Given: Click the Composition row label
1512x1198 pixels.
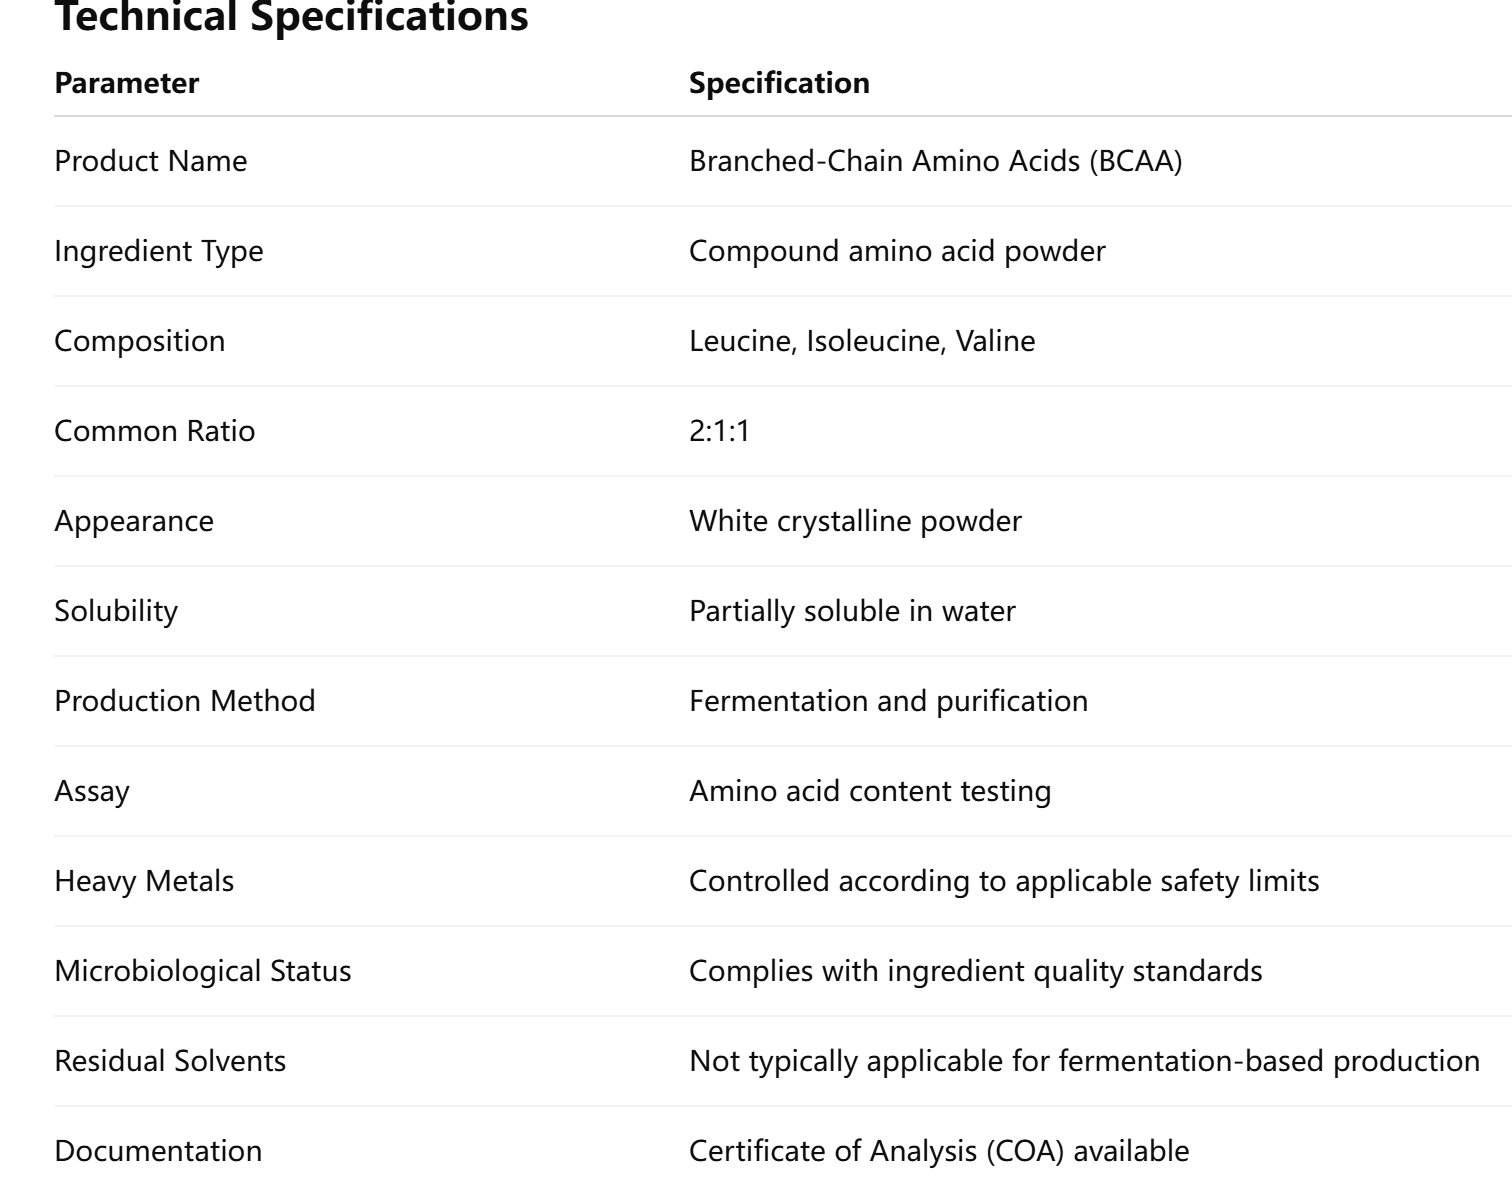Looking at the screenshot, I should (x=139, y=341).
